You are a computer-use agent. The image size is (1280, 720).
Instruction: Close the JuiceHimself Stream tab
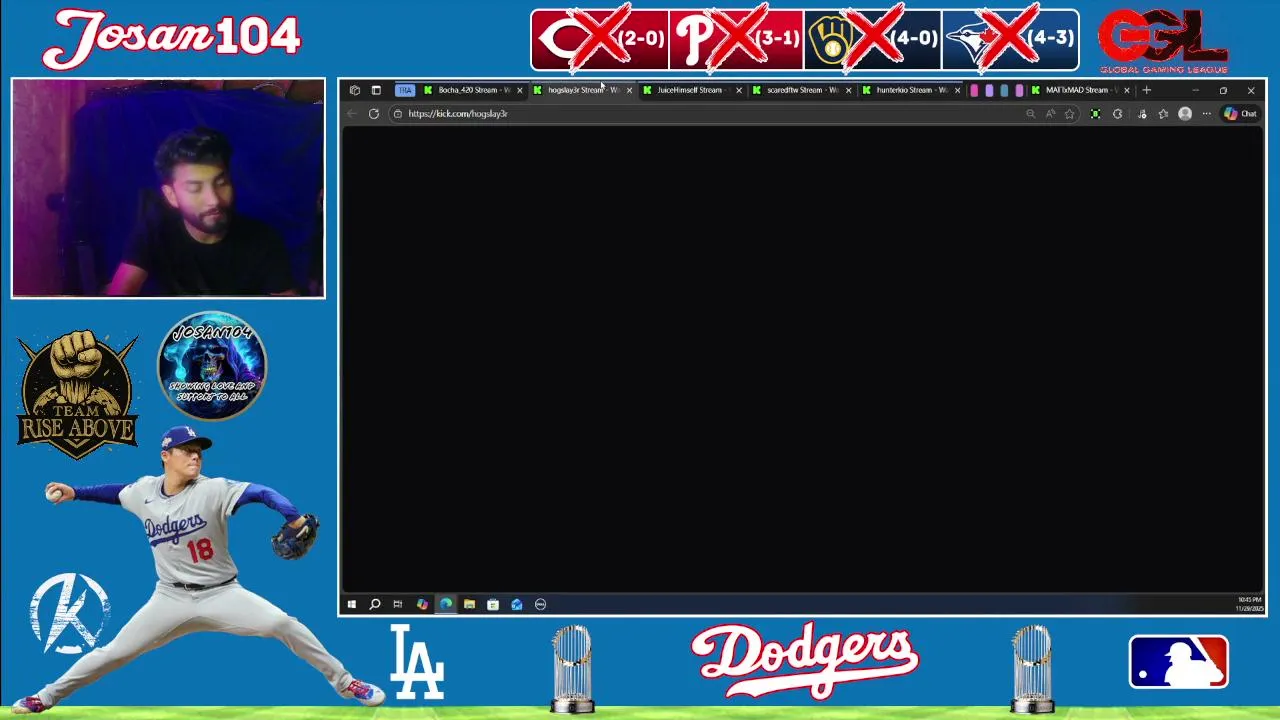click(x=739, y=90)
